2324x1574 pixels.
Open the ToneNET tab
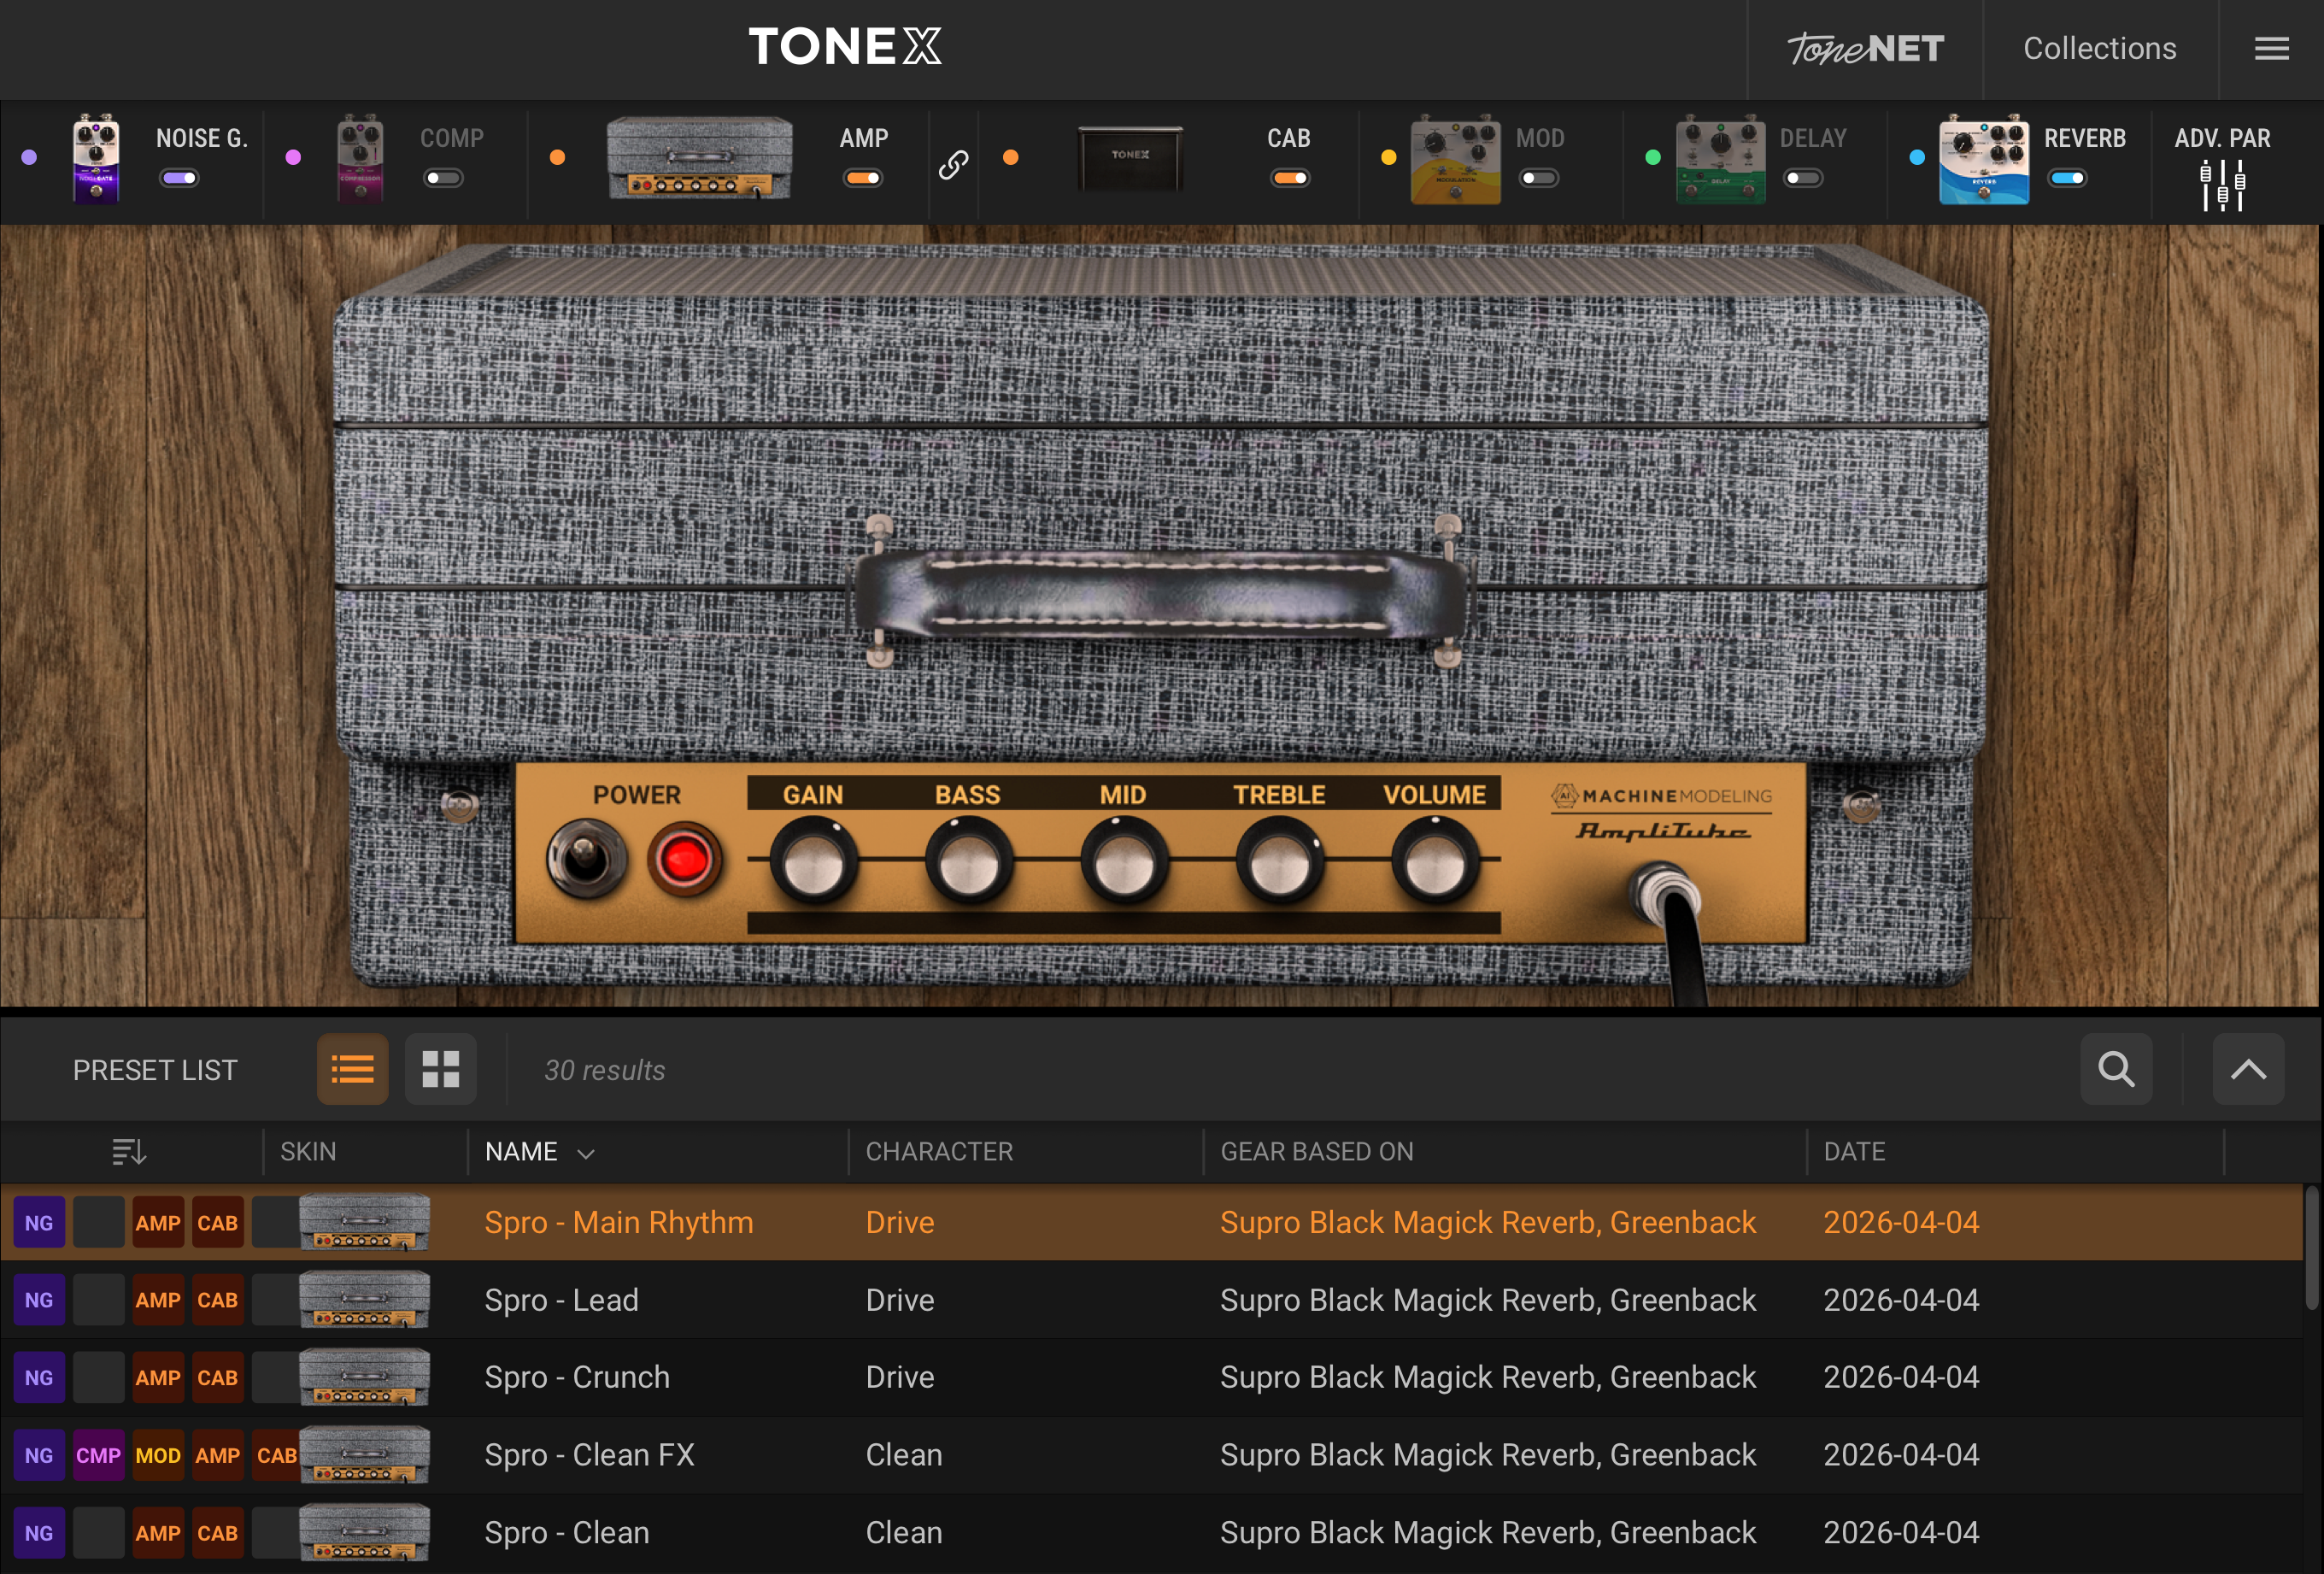coord(1865,48)
